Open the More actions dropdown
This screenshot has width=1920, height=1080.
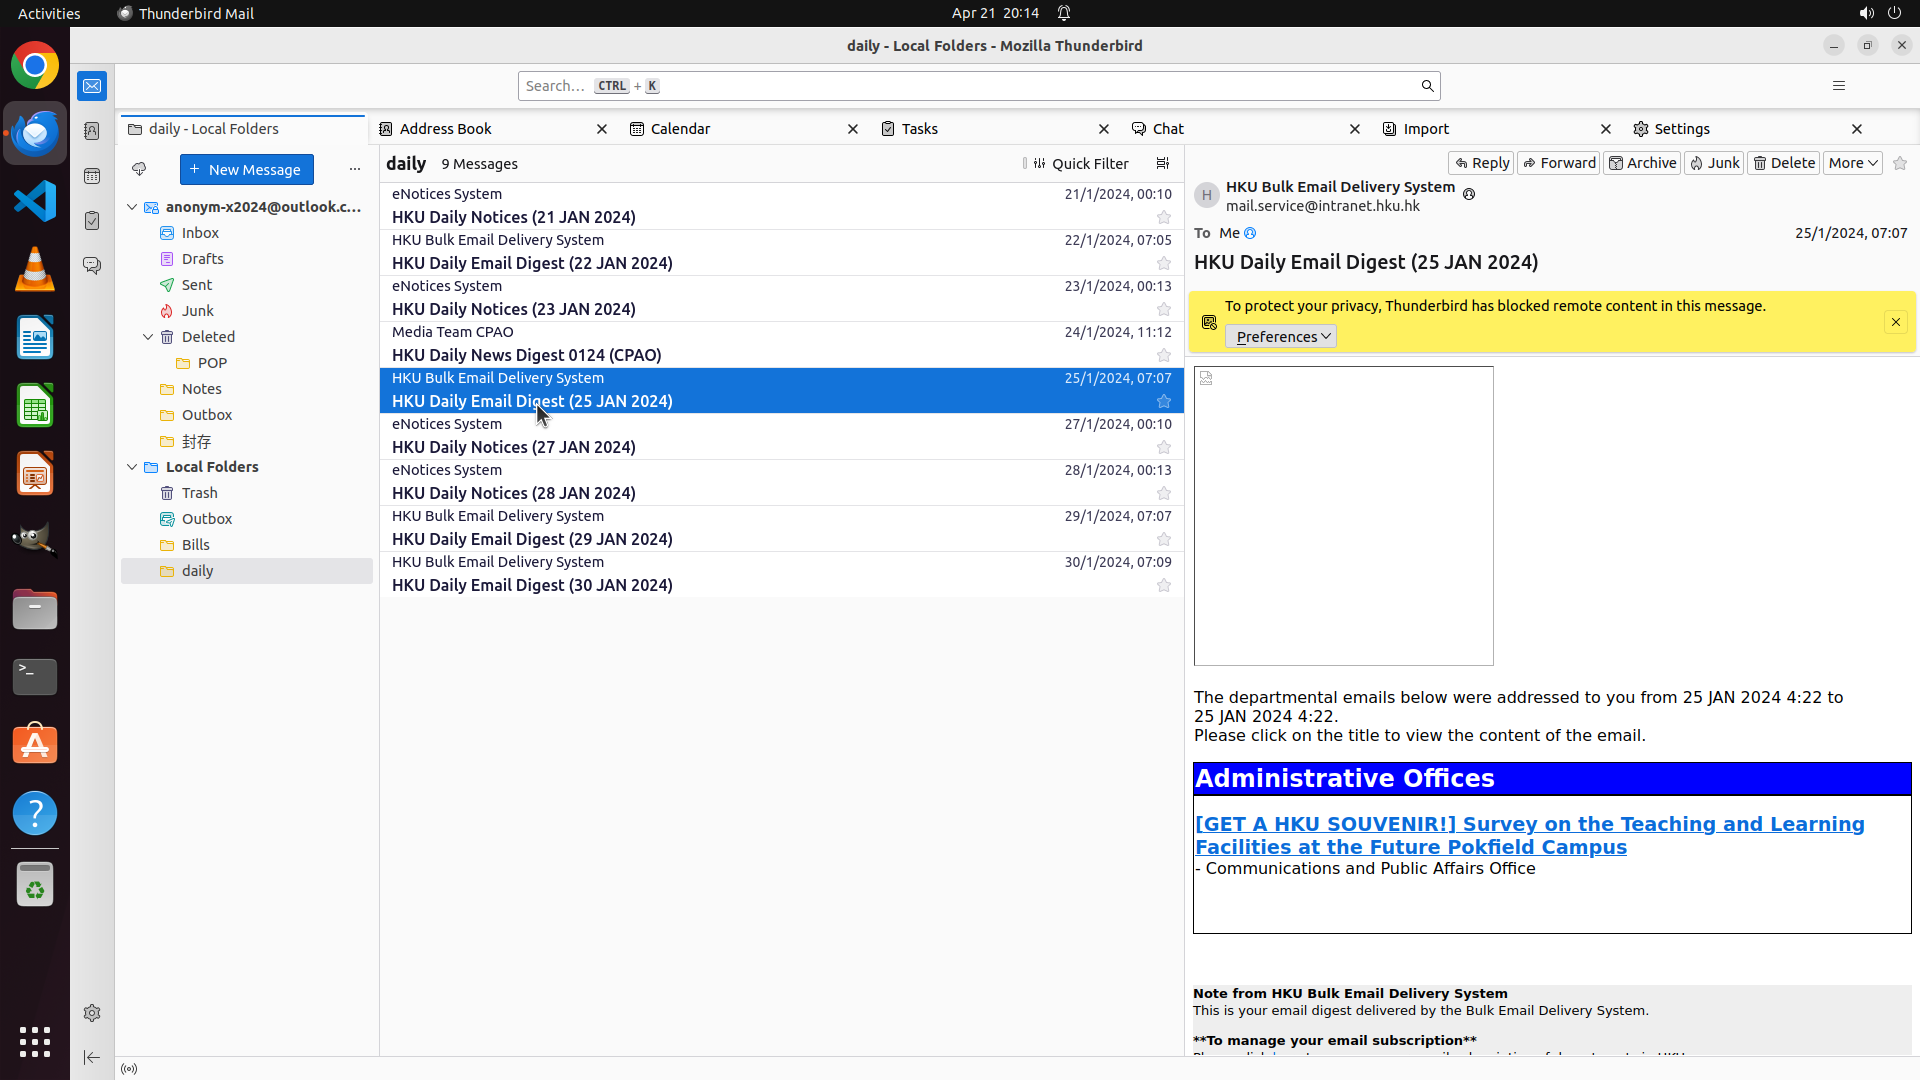[1852, 163]
